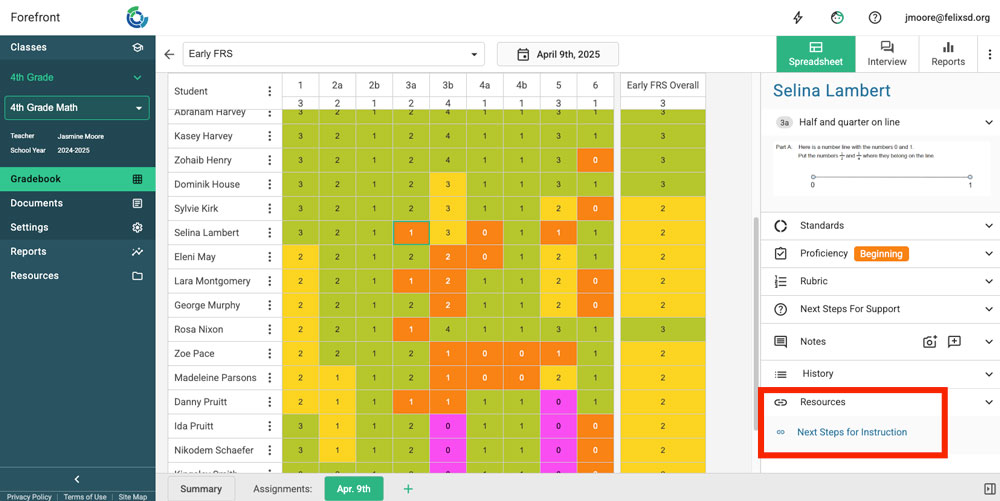Click the lightning bolt icon in header

pos(798,18)
